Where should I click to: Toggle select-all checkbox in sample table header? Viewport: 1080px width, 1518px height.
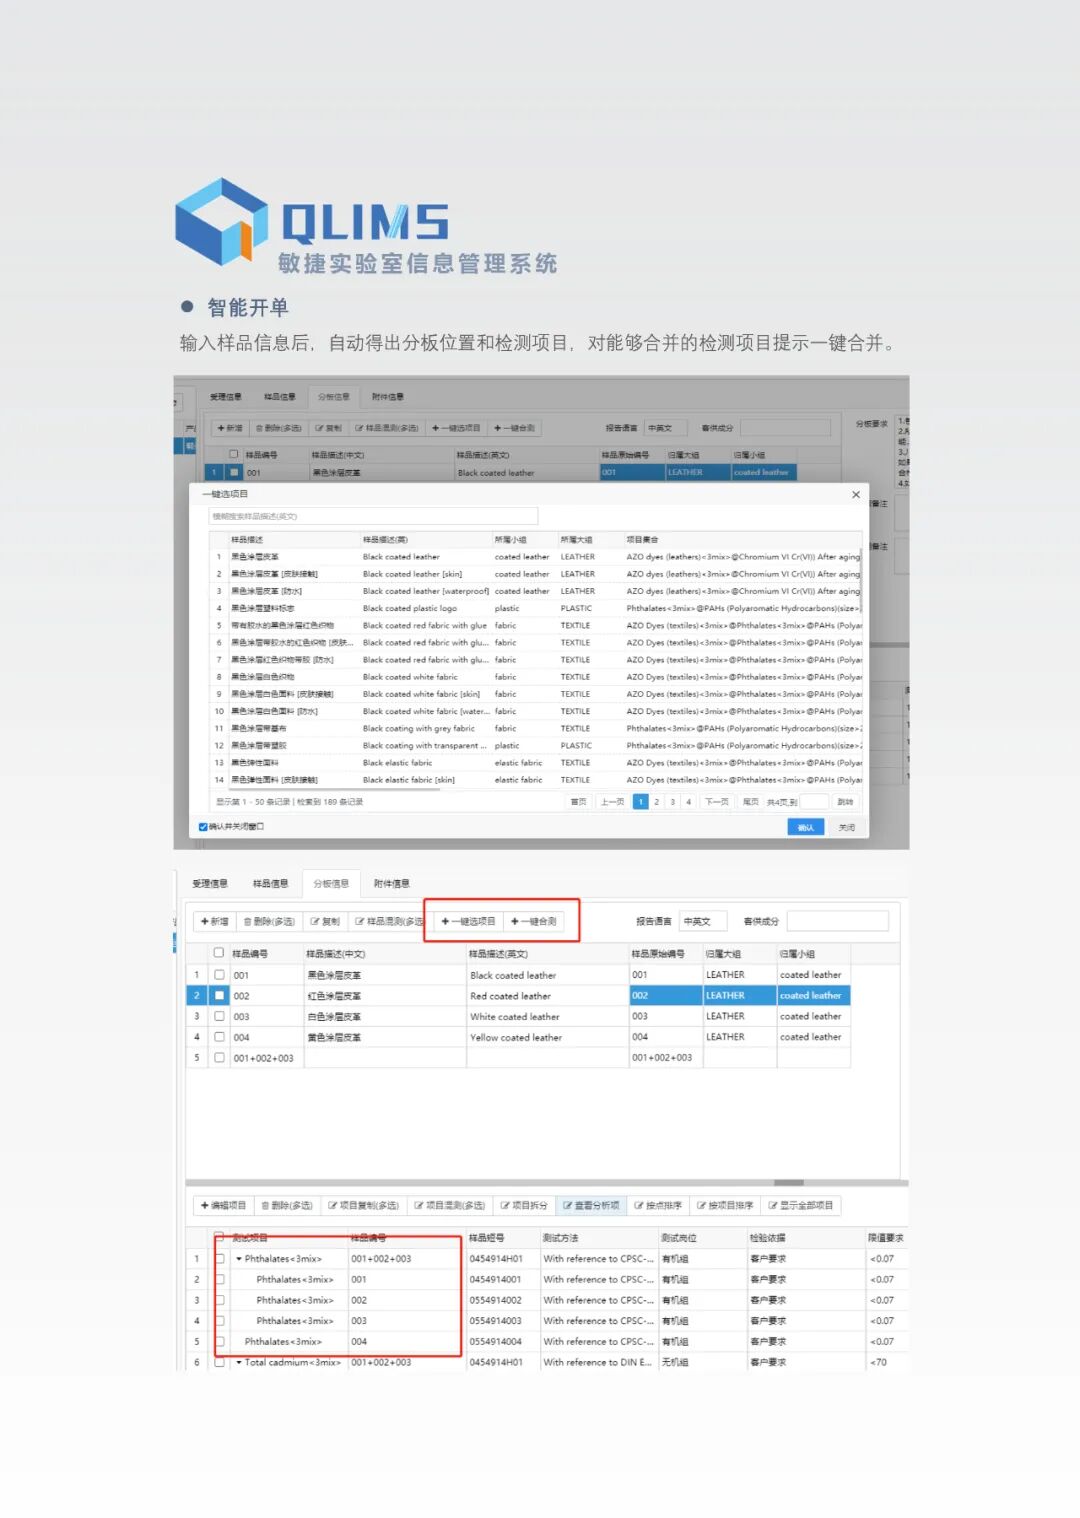[219, 953]
